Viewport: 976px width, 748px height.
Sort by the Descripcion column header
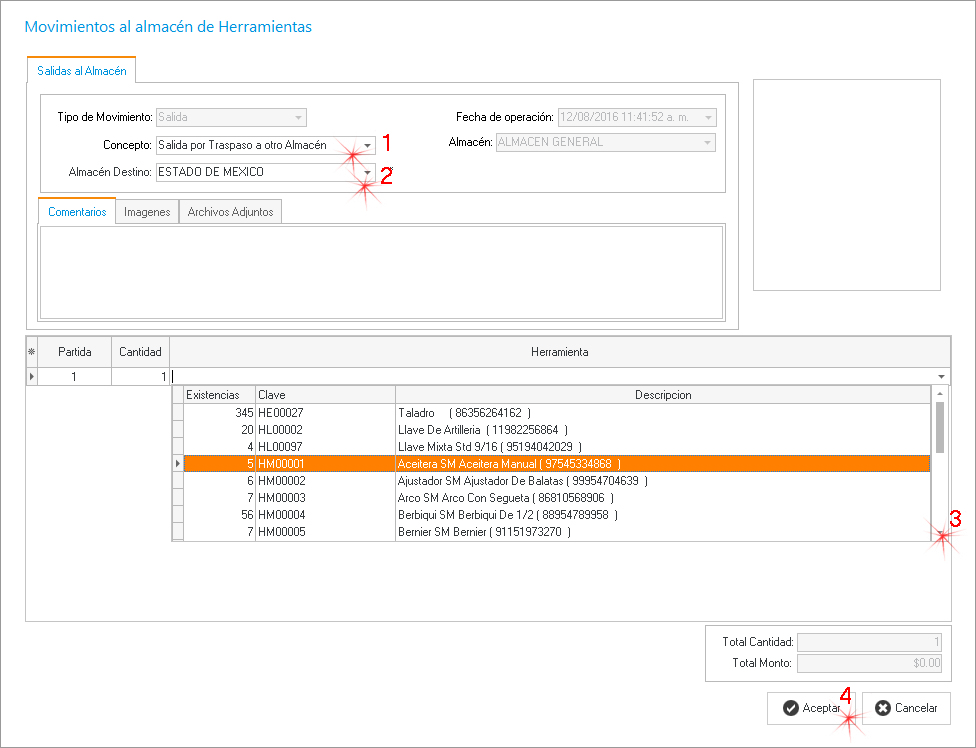click(x=662, y=395)
